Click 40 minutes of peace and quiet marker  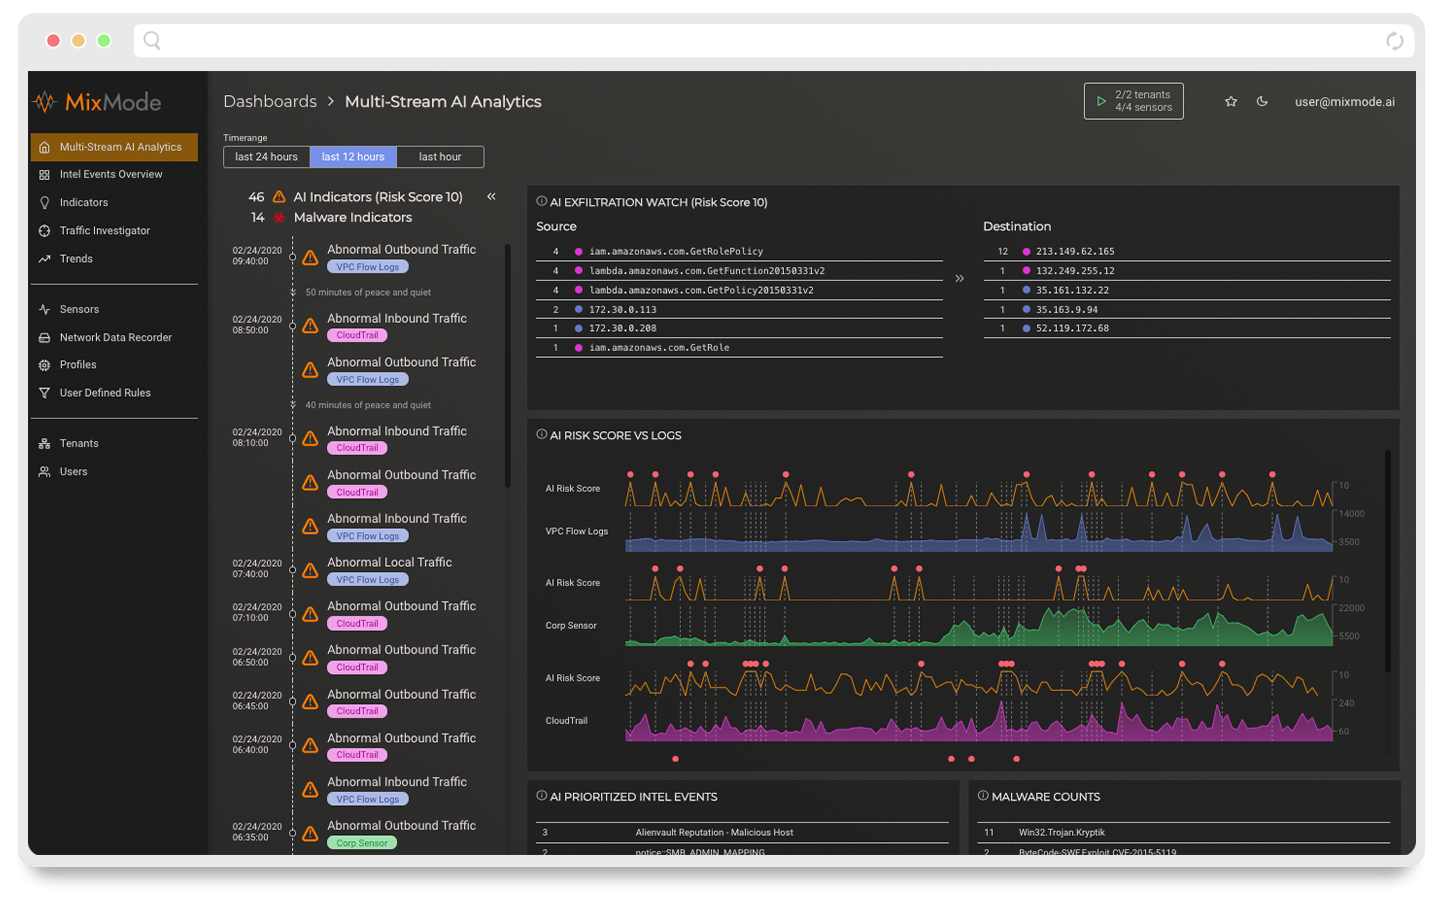click(368, 406)
